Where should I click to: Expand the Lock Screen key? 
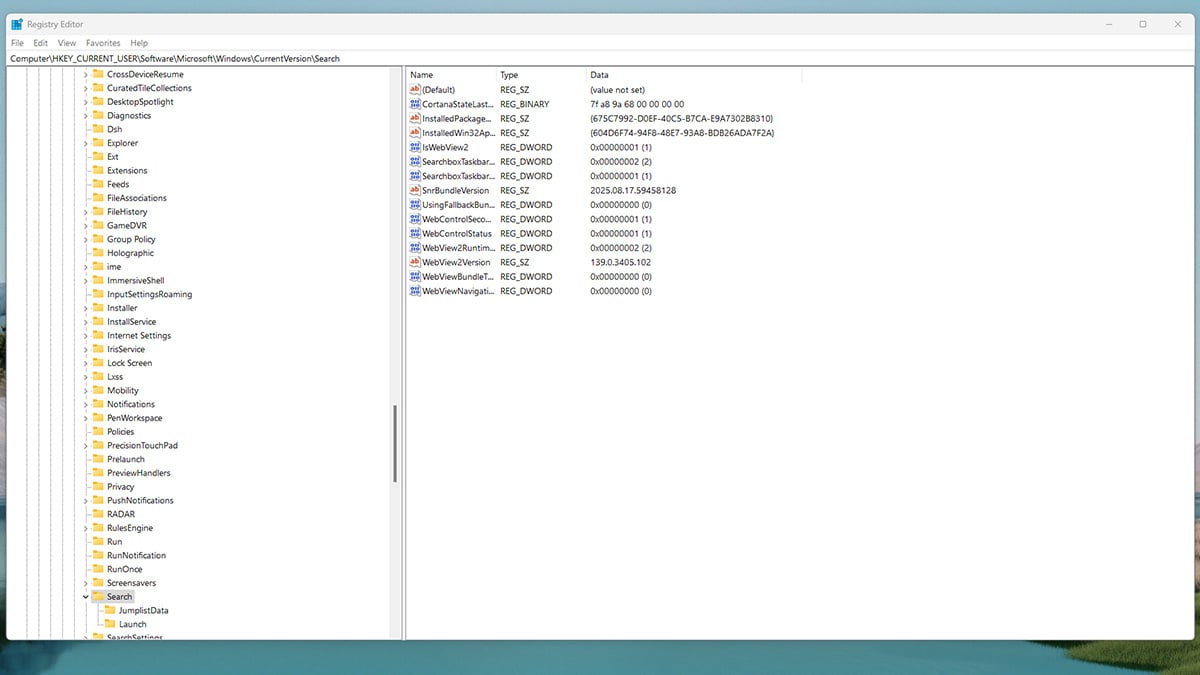tap(86, 363)
